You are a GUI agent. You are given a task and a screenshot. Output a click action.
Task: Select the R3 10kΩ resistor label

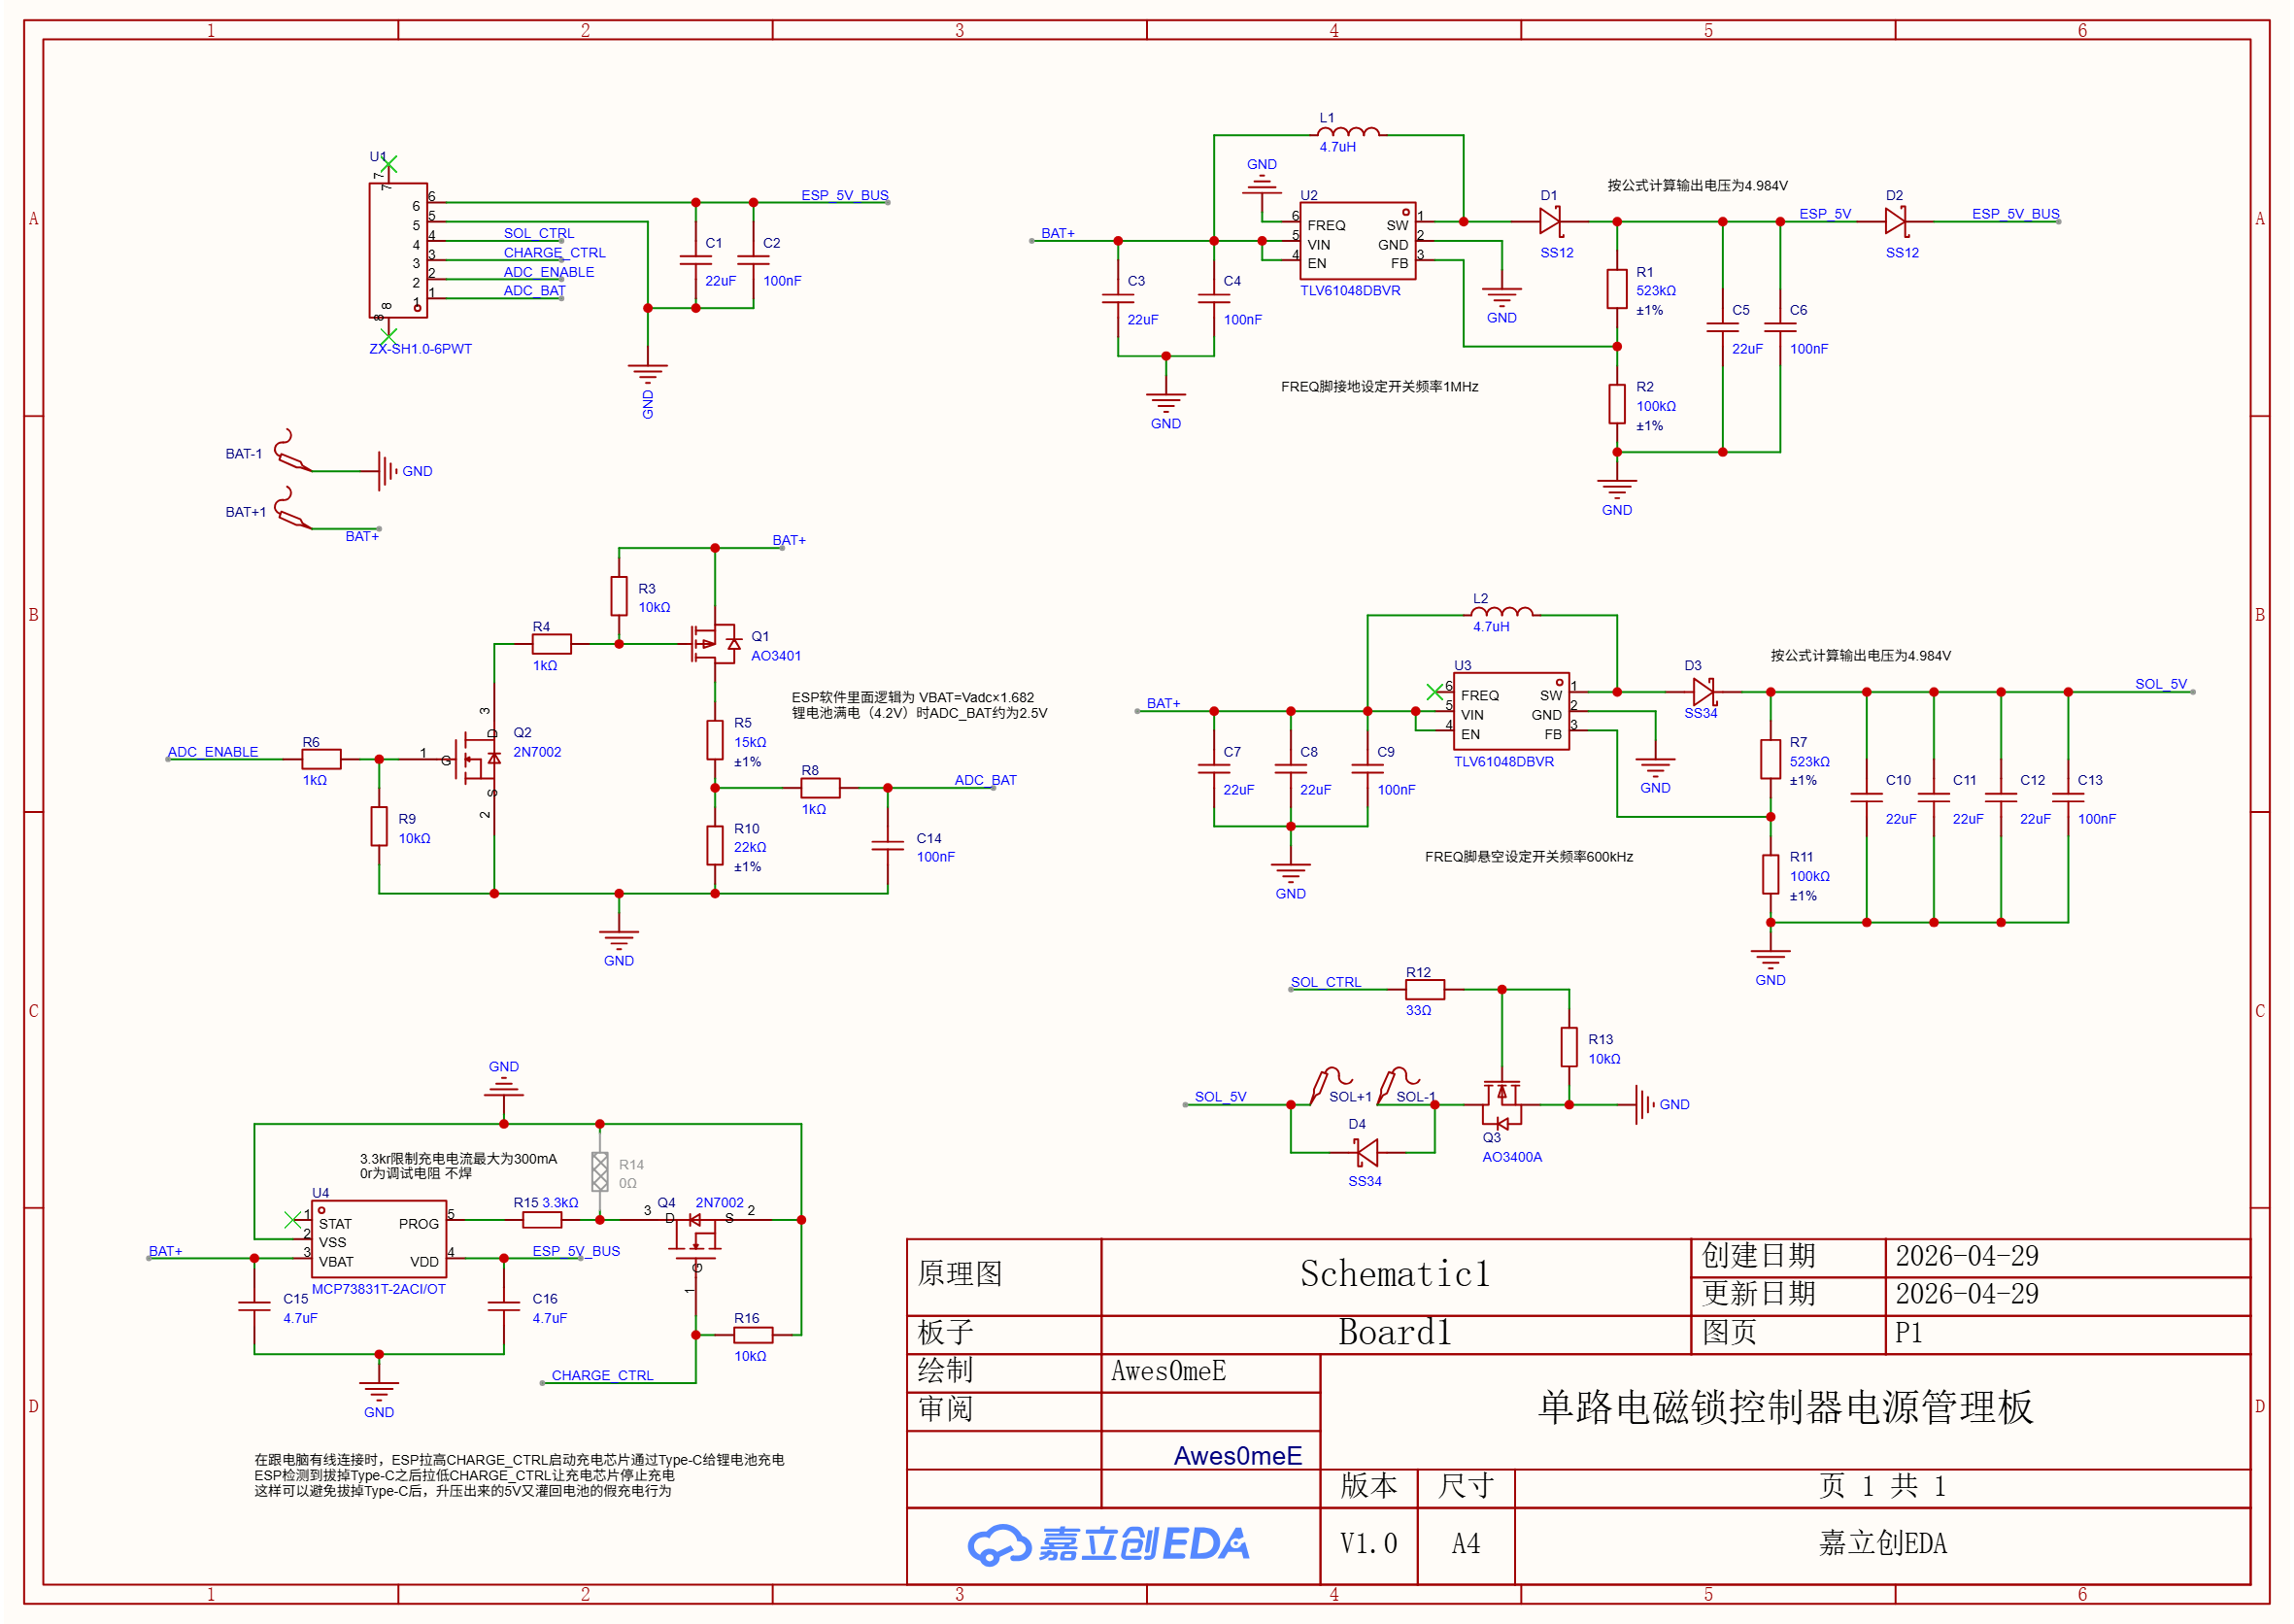tap(654, 598)
